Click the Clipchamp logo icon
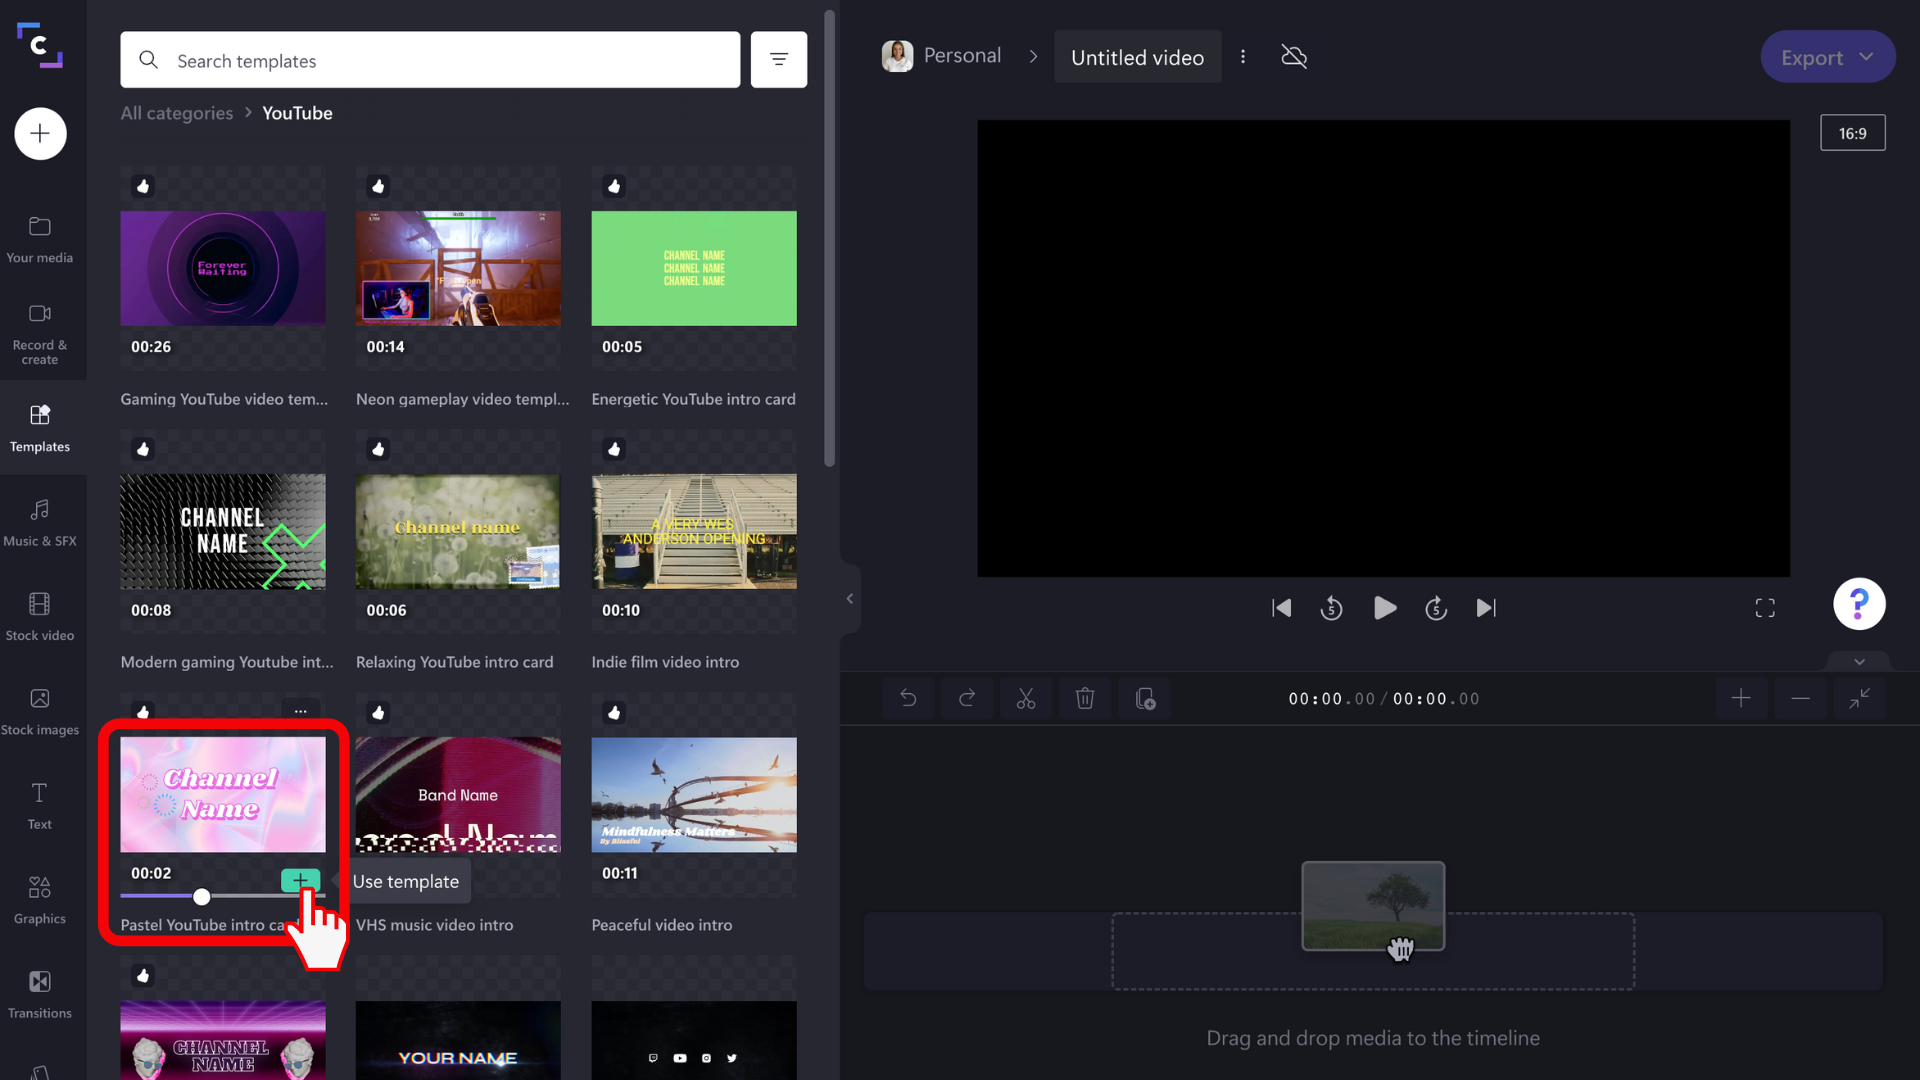 (40, 45)
